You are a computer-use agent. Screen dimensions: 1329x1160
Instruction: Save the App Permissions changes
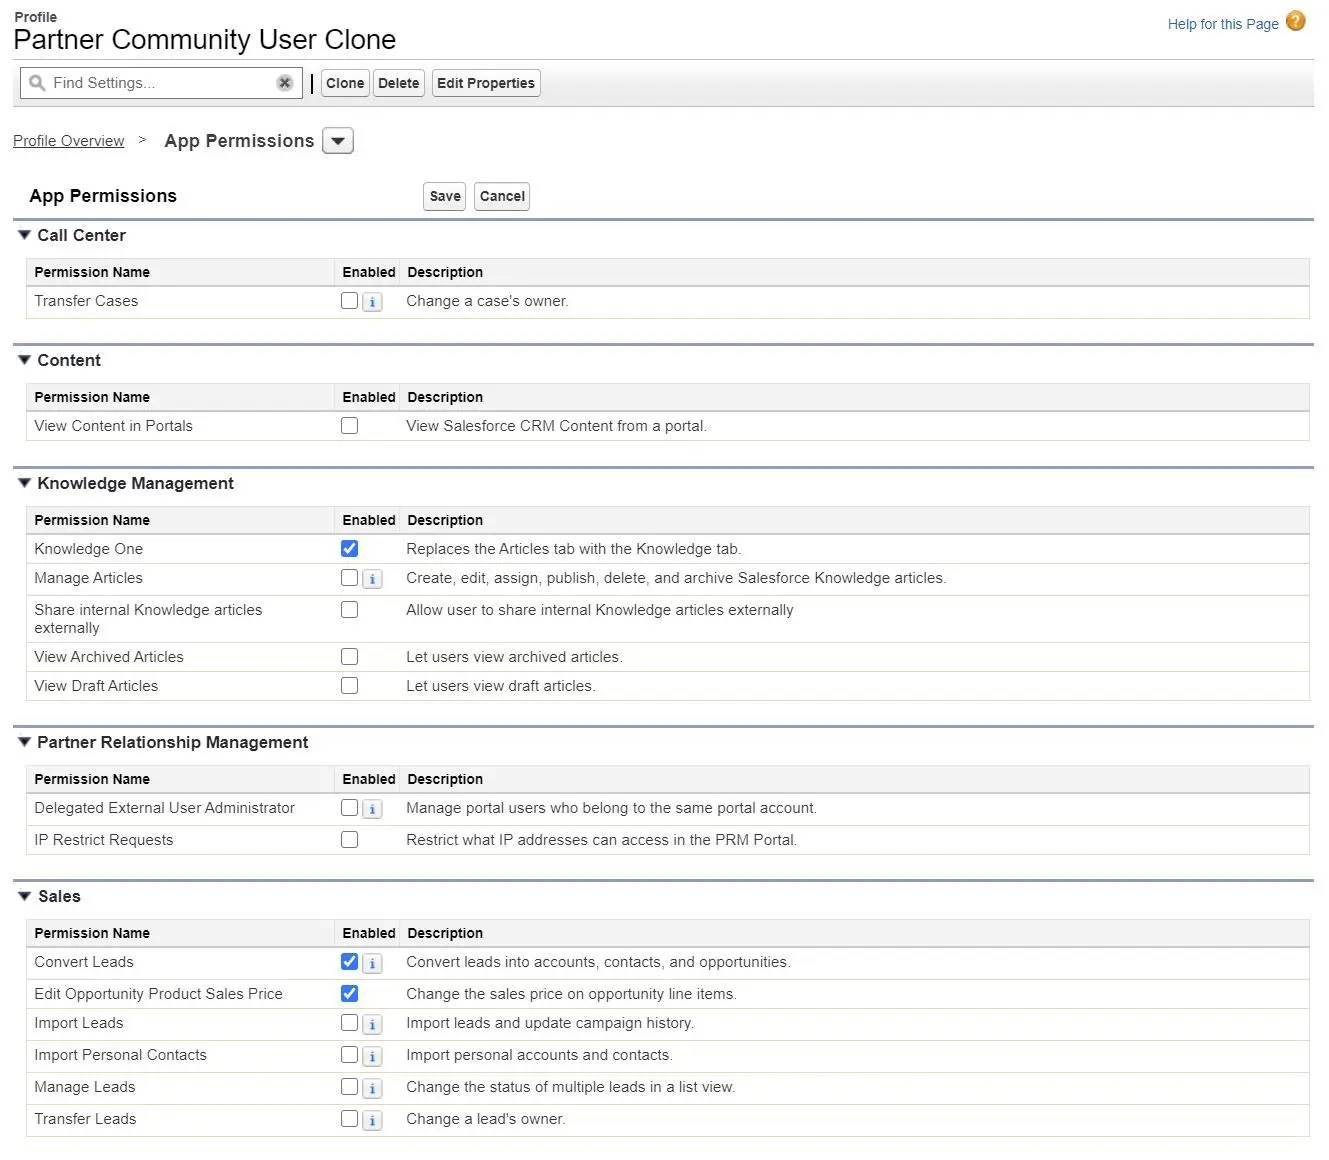445,196
